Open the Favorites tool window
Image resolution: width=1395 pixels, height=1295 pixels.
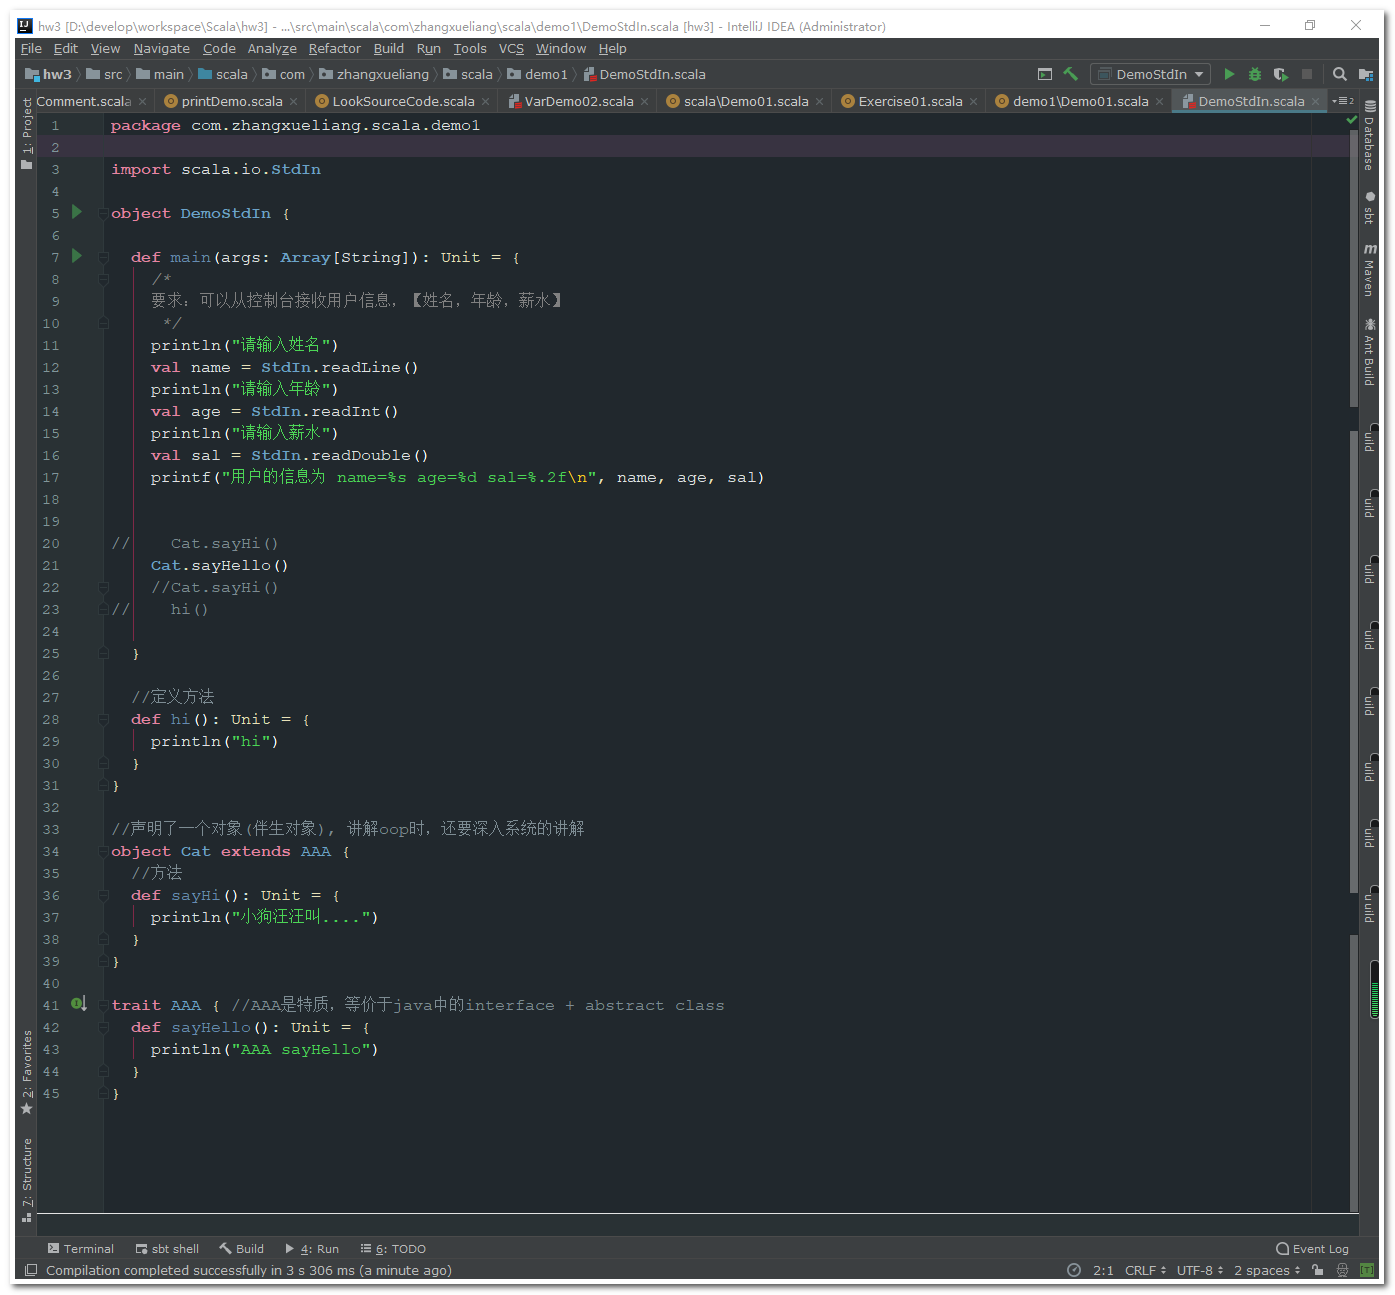[x=27, y=1072]
